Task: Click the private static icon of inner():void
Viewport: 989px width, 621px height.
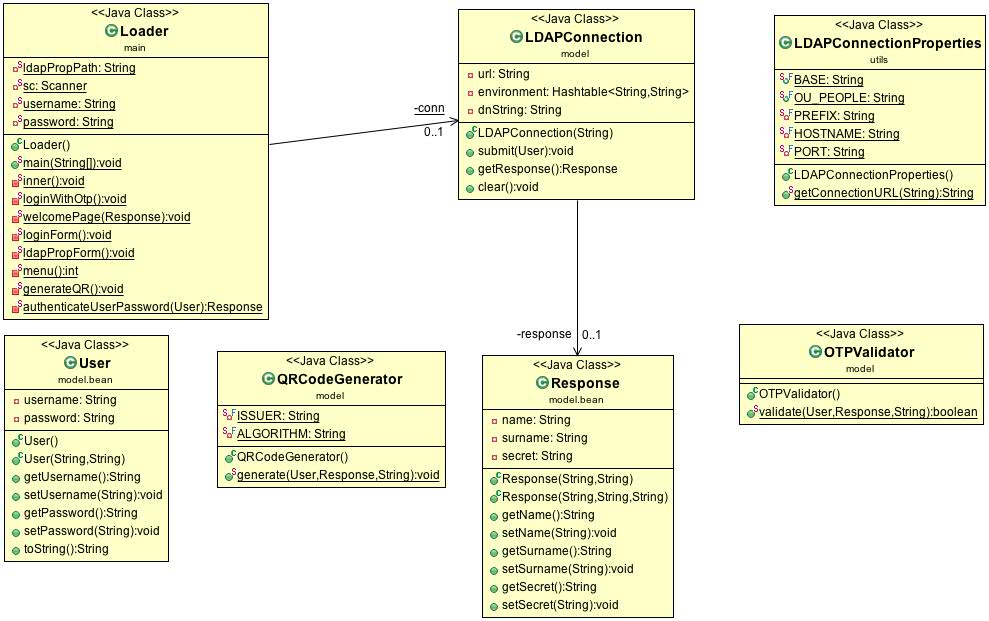Action: click(16, 182)
